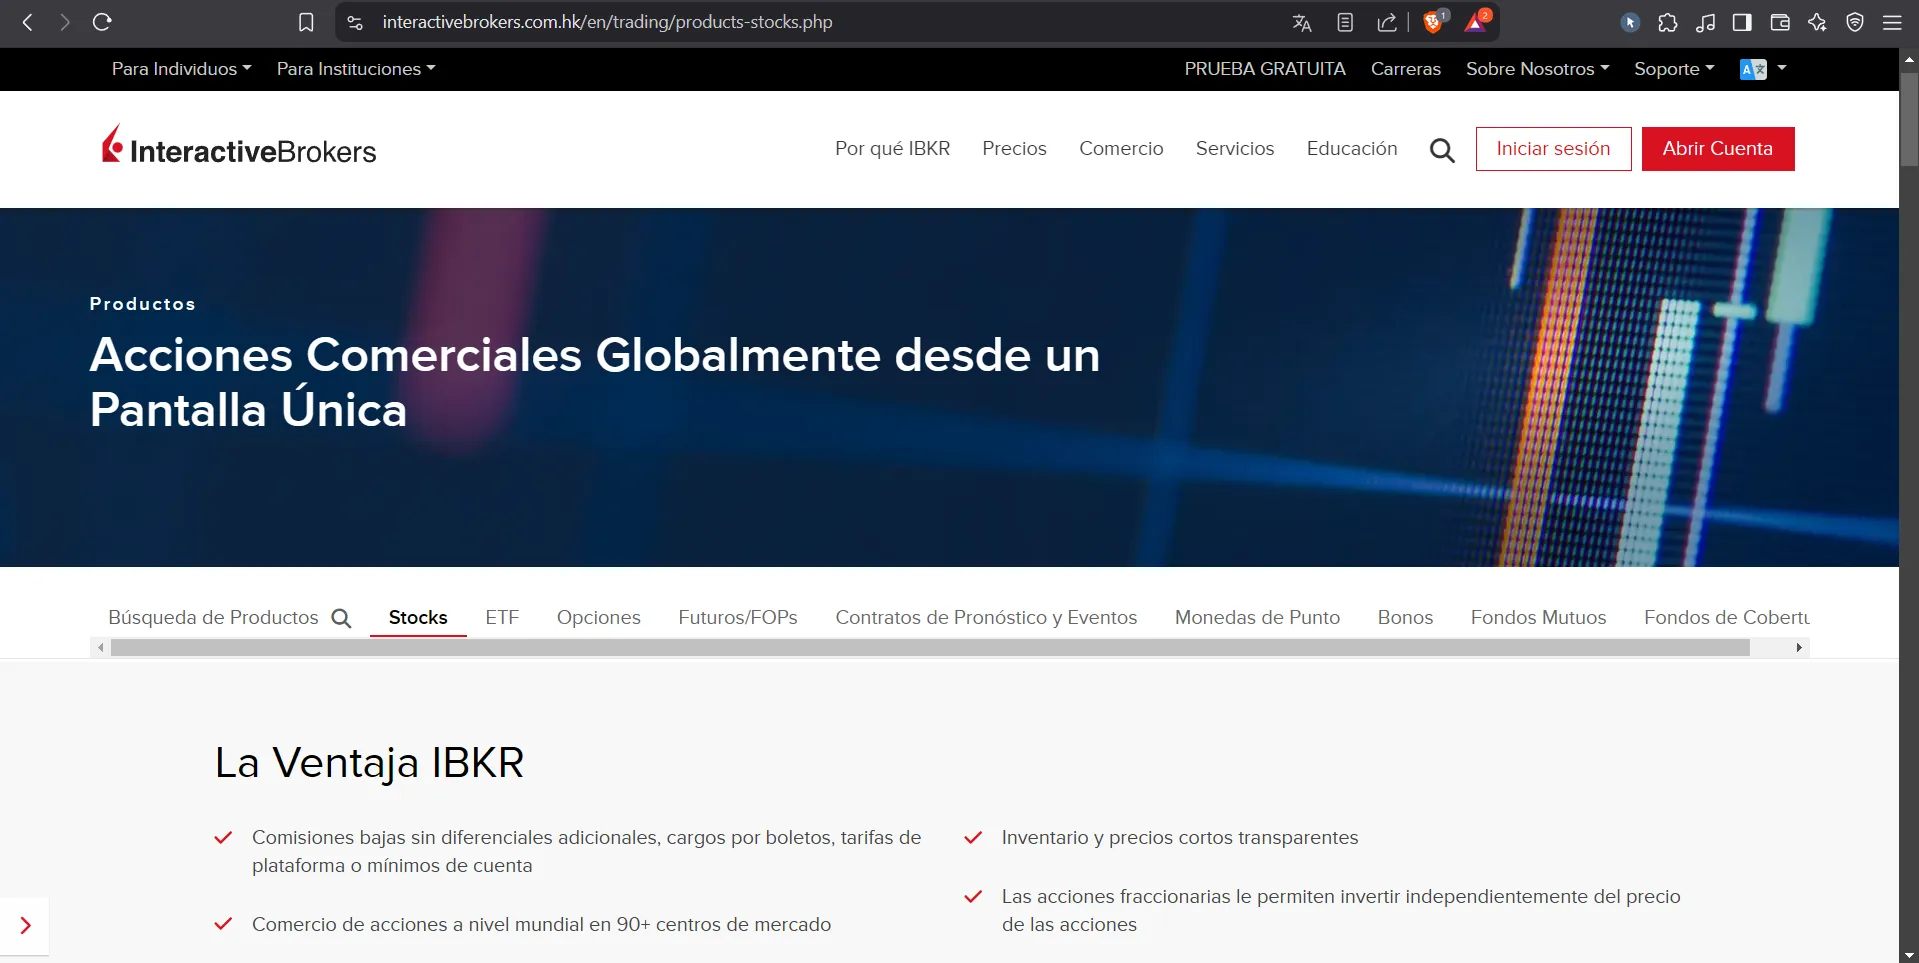This screenshot has height=963, width=1919.
Task: Open the Servicios menu
Action: click(1235, 148)
